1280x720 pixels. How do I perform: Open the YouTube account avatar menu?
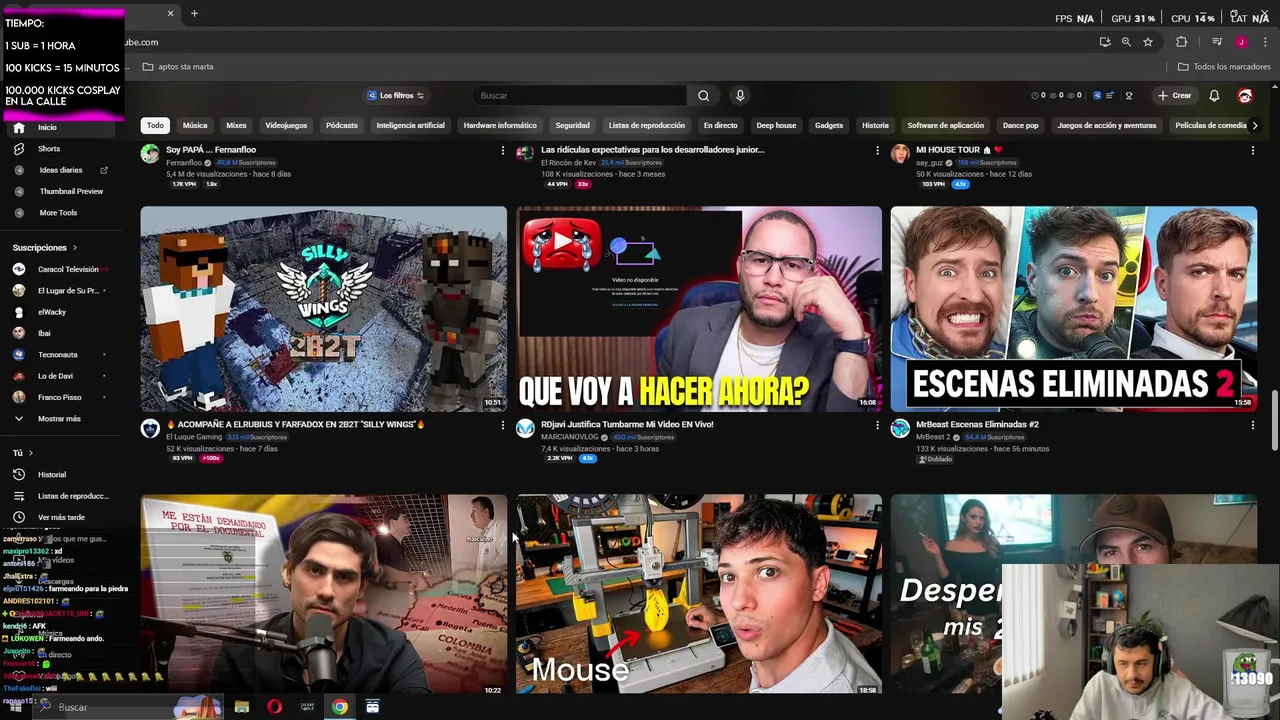coord(1245,96)
